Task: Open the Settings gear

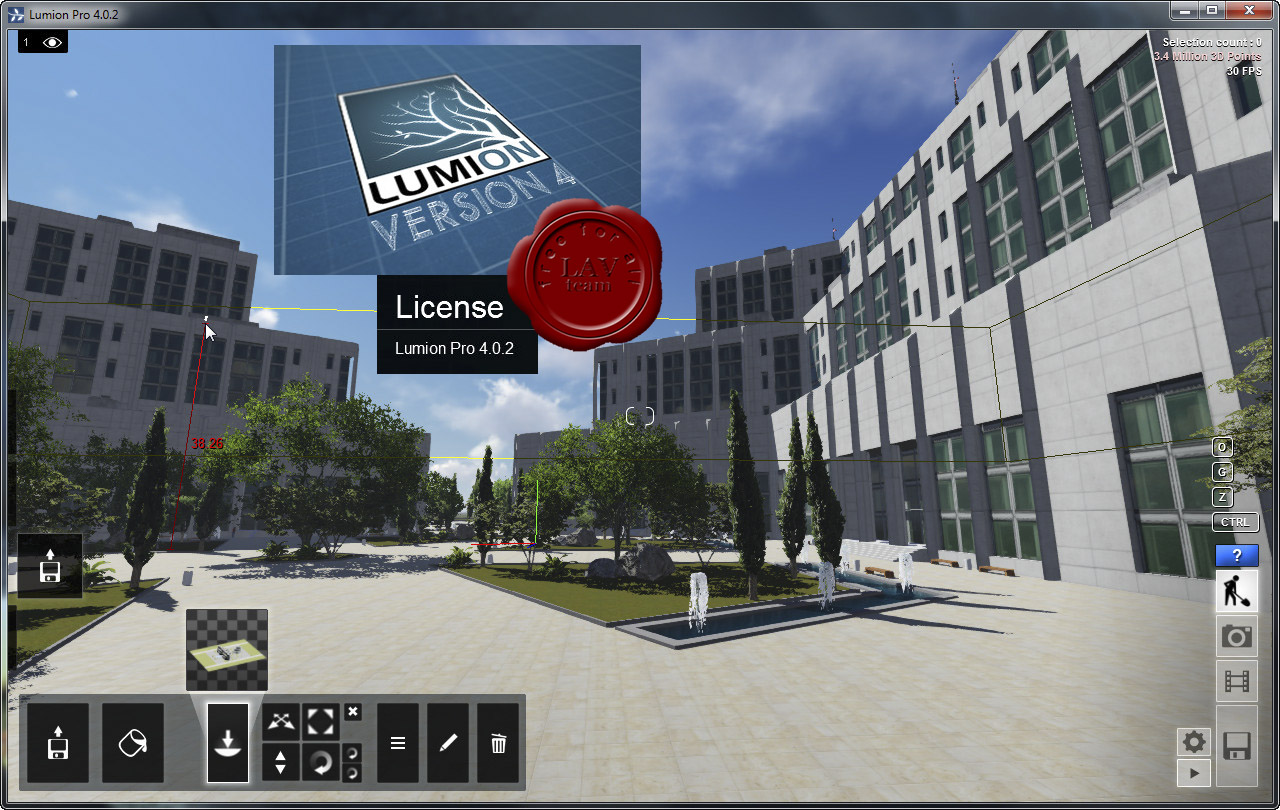Action: (x=1194, y=742)
